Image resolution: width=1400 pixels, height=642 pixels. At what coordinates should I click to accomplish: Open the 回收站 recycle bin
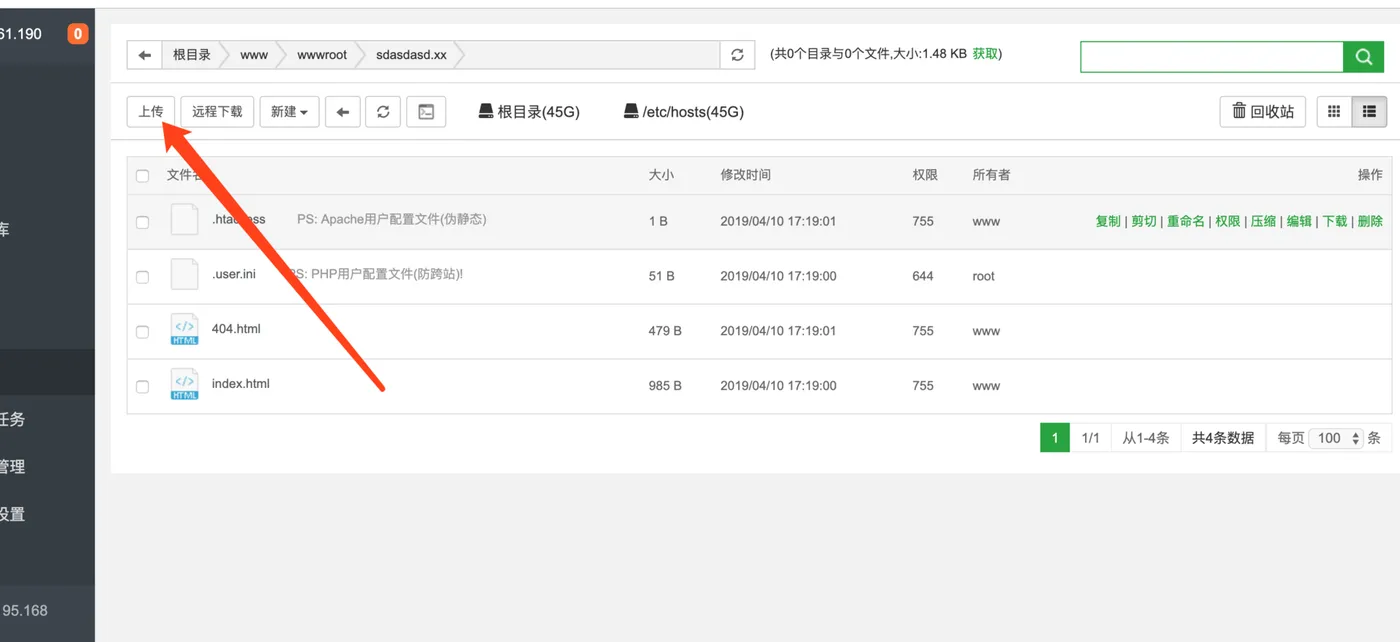1263,112
